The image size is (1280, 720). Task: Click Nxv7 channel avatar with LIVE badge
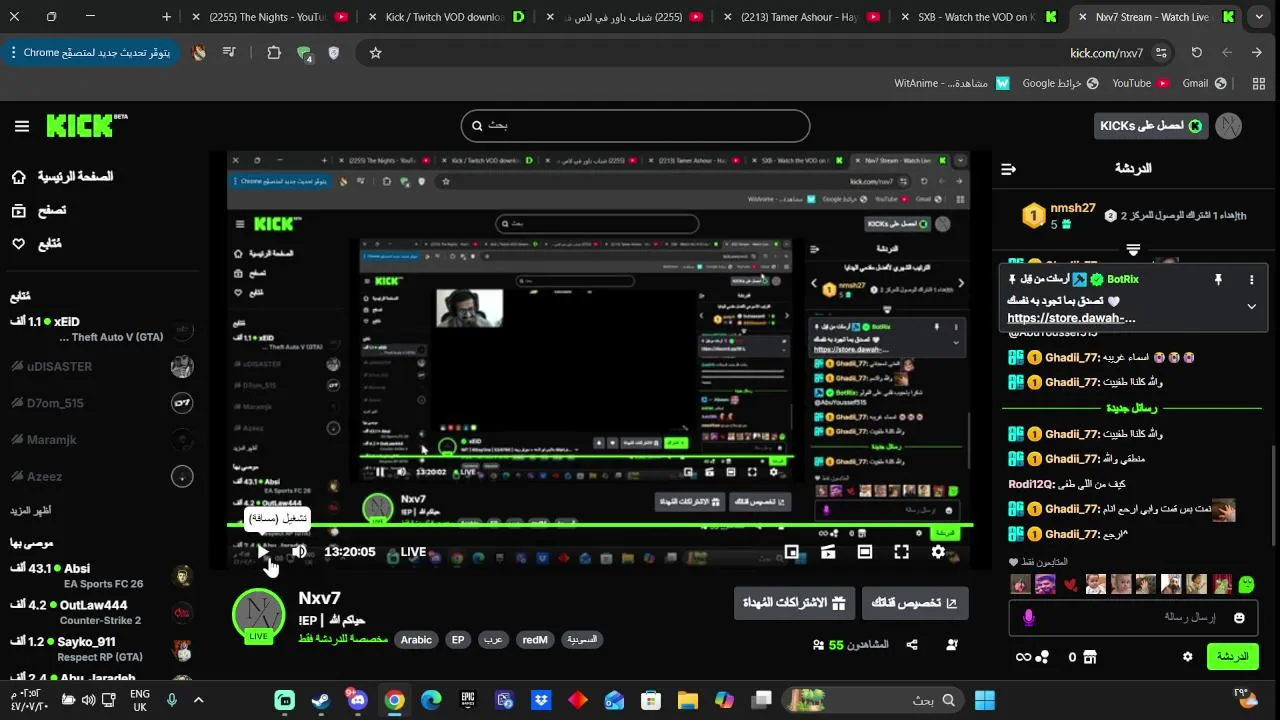258,615
